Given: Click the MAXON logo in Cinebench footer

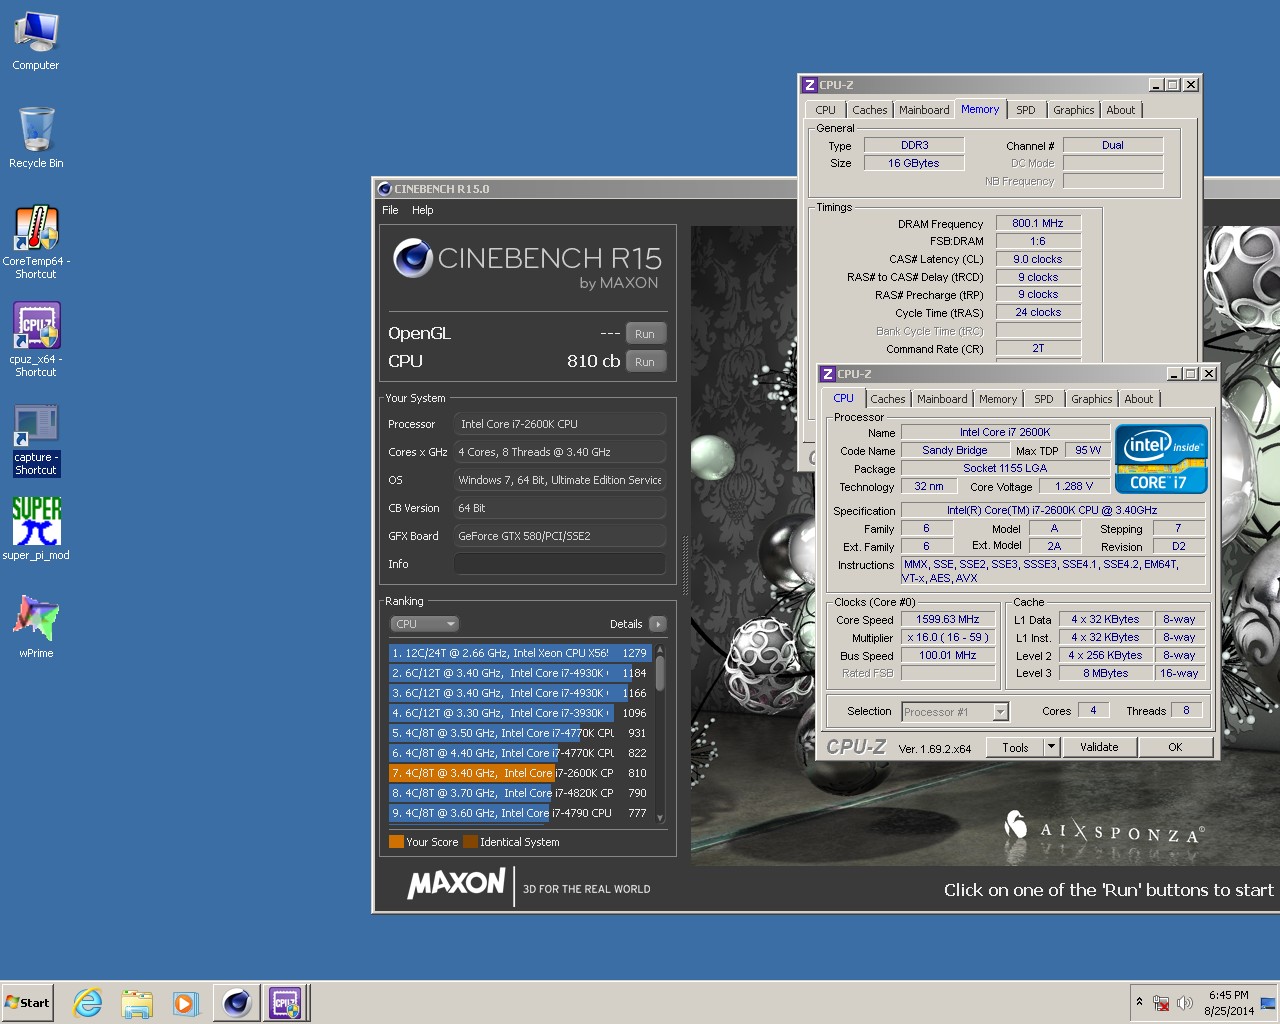Looking at the screenshot, I should [456, 884].
